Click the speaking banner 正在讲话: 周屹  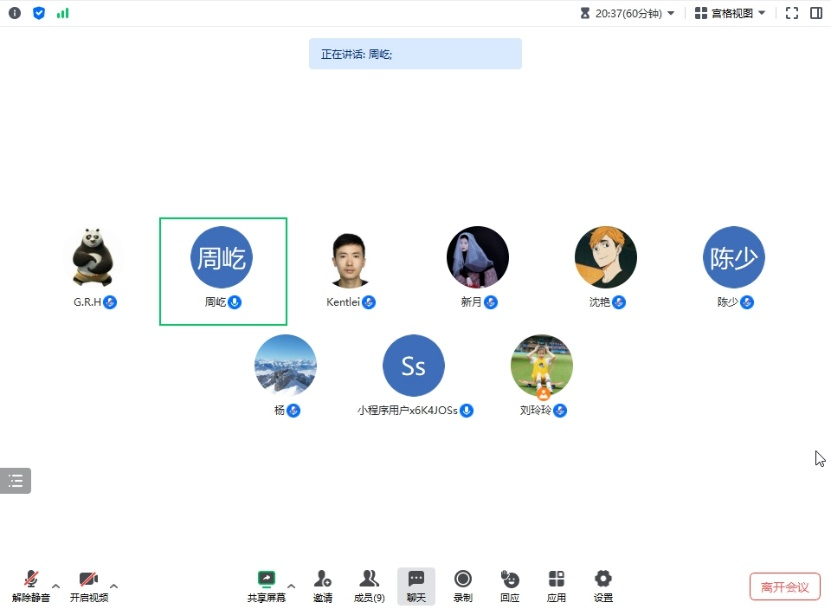[x=415, y=54]
